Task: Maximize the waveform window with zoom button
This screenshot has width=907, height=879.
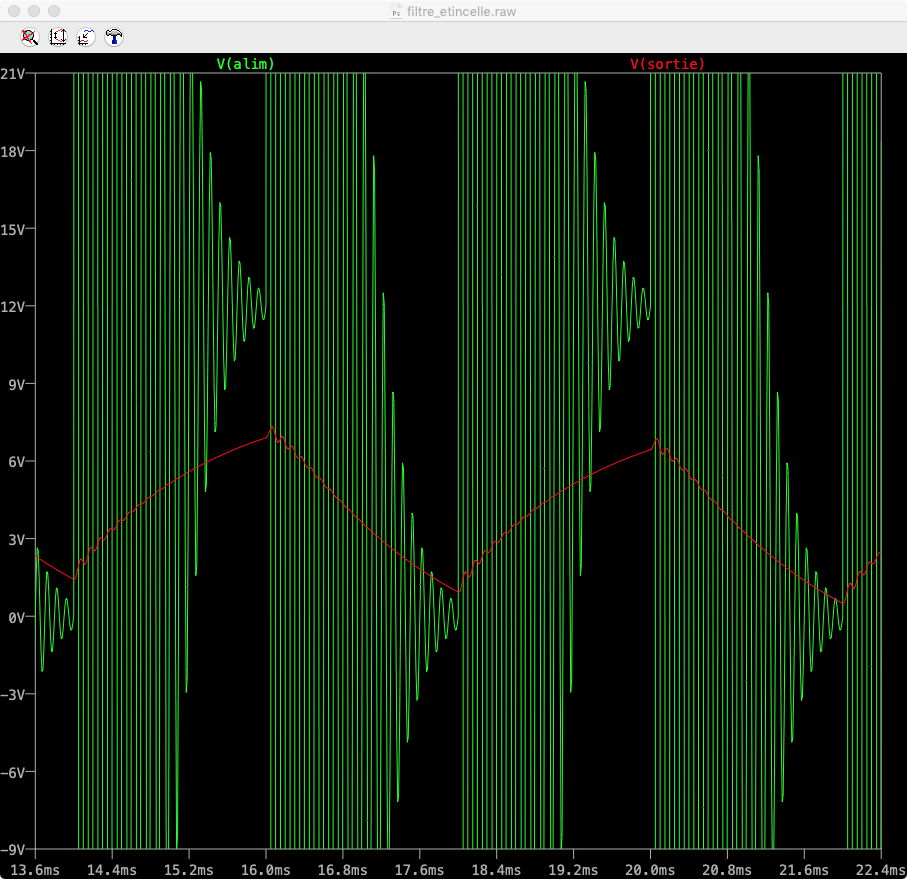Action: tap(54, 11)
